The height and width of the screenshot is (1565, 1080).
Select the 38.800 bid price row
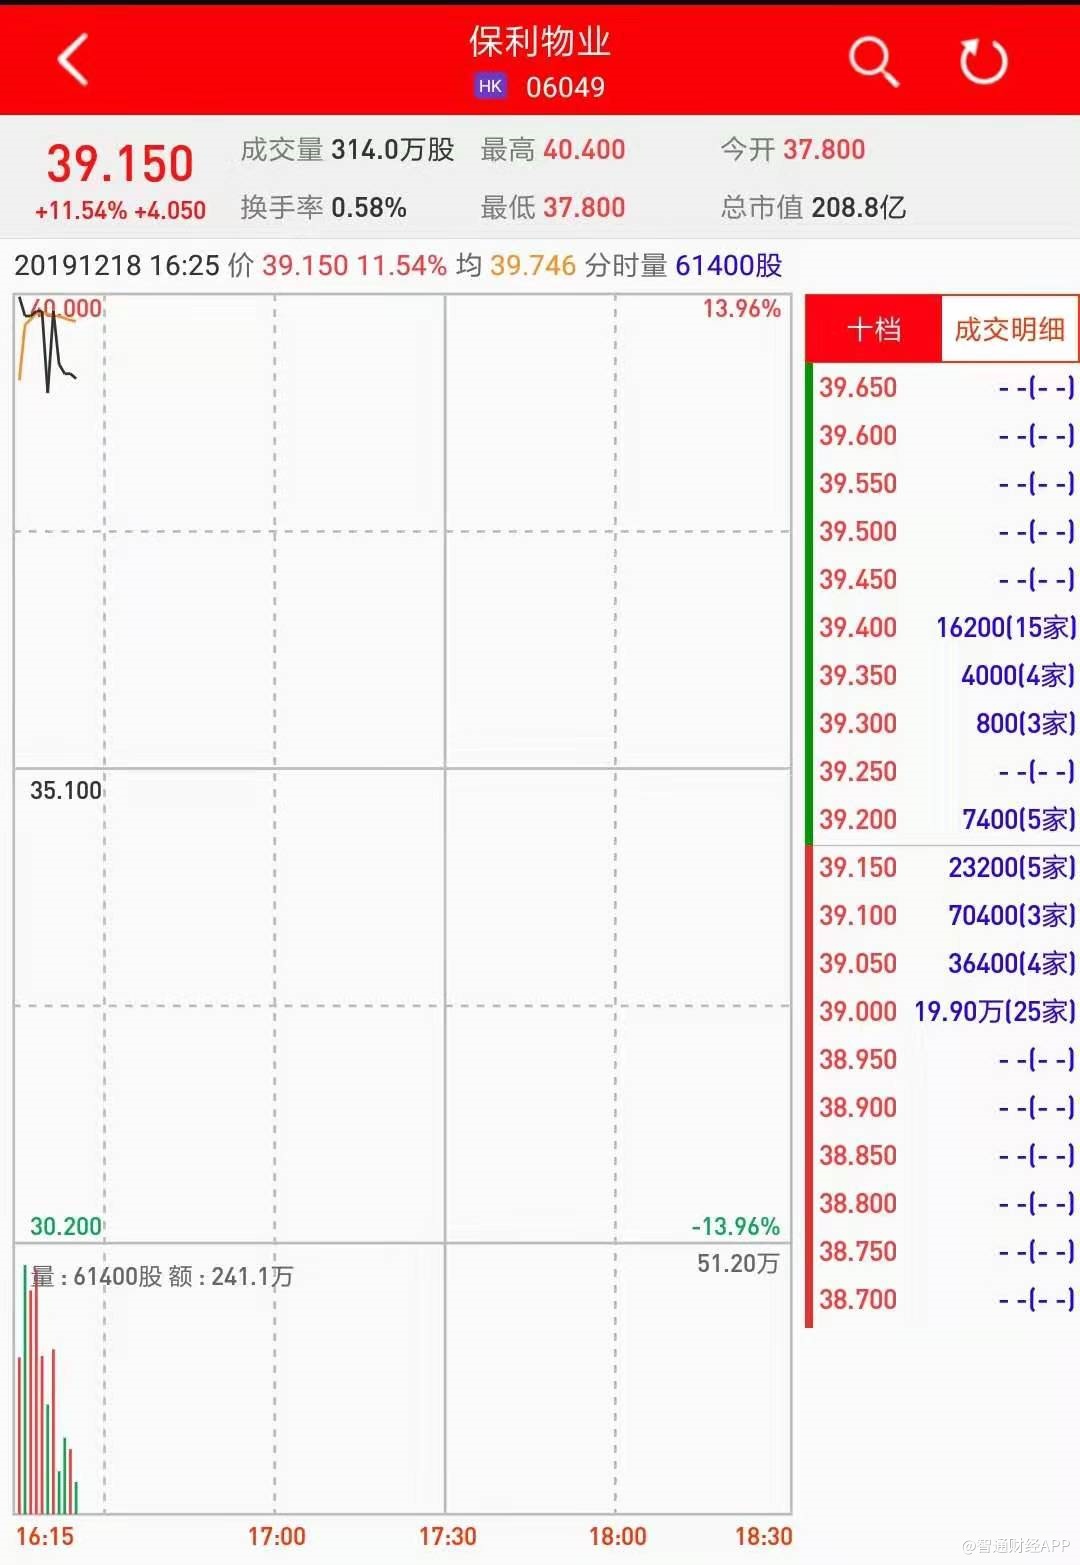click(x=944, y=1203)
